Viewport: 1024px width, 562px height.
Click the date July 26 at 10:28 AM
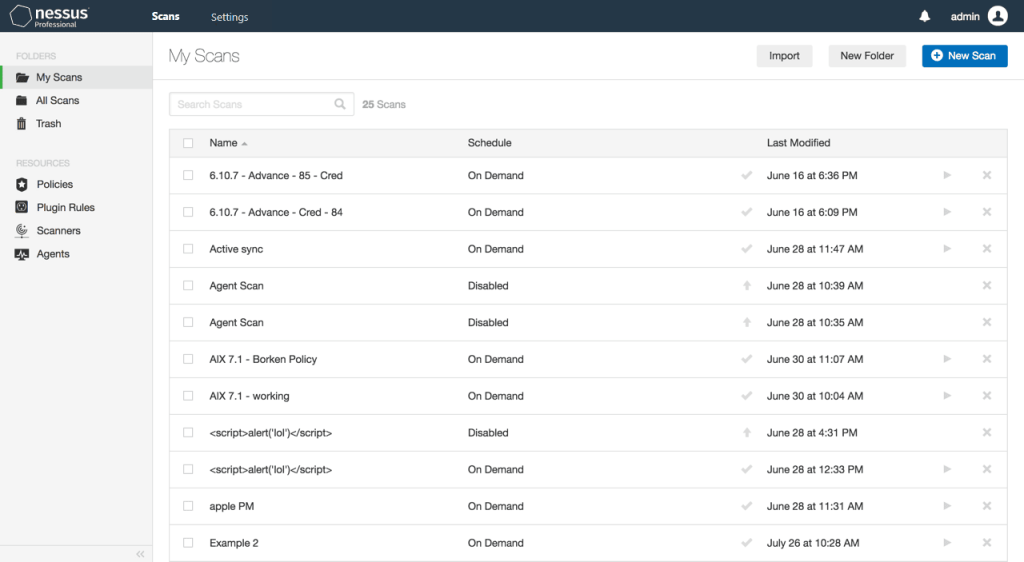click(x=813, y=542)
